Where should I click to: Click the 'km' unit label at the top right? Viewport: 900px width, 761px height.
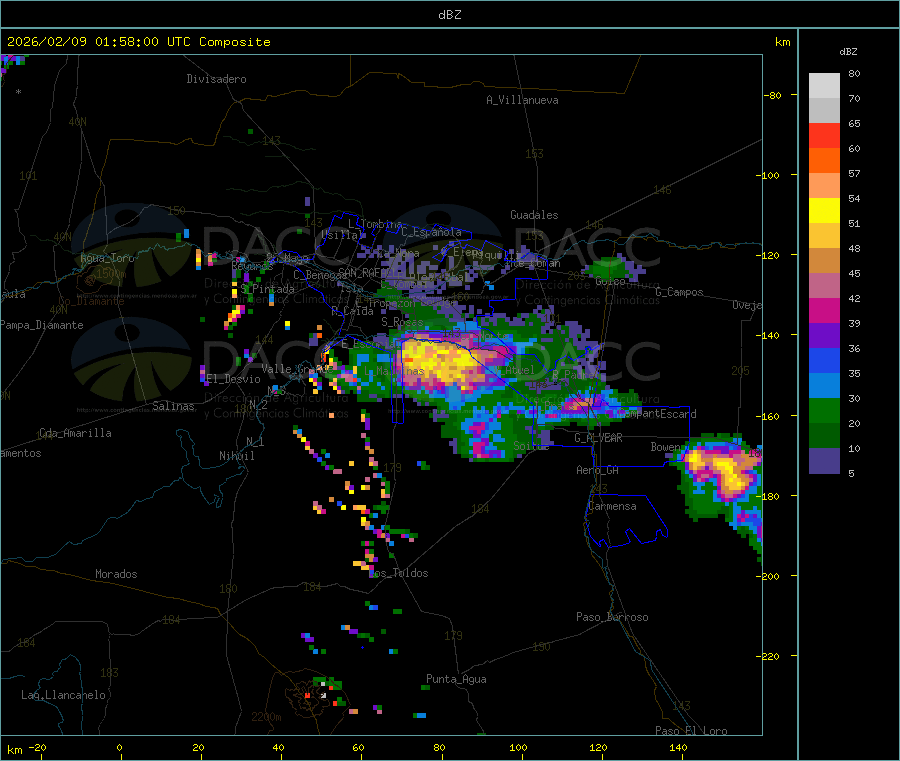[x=782, y=42]
